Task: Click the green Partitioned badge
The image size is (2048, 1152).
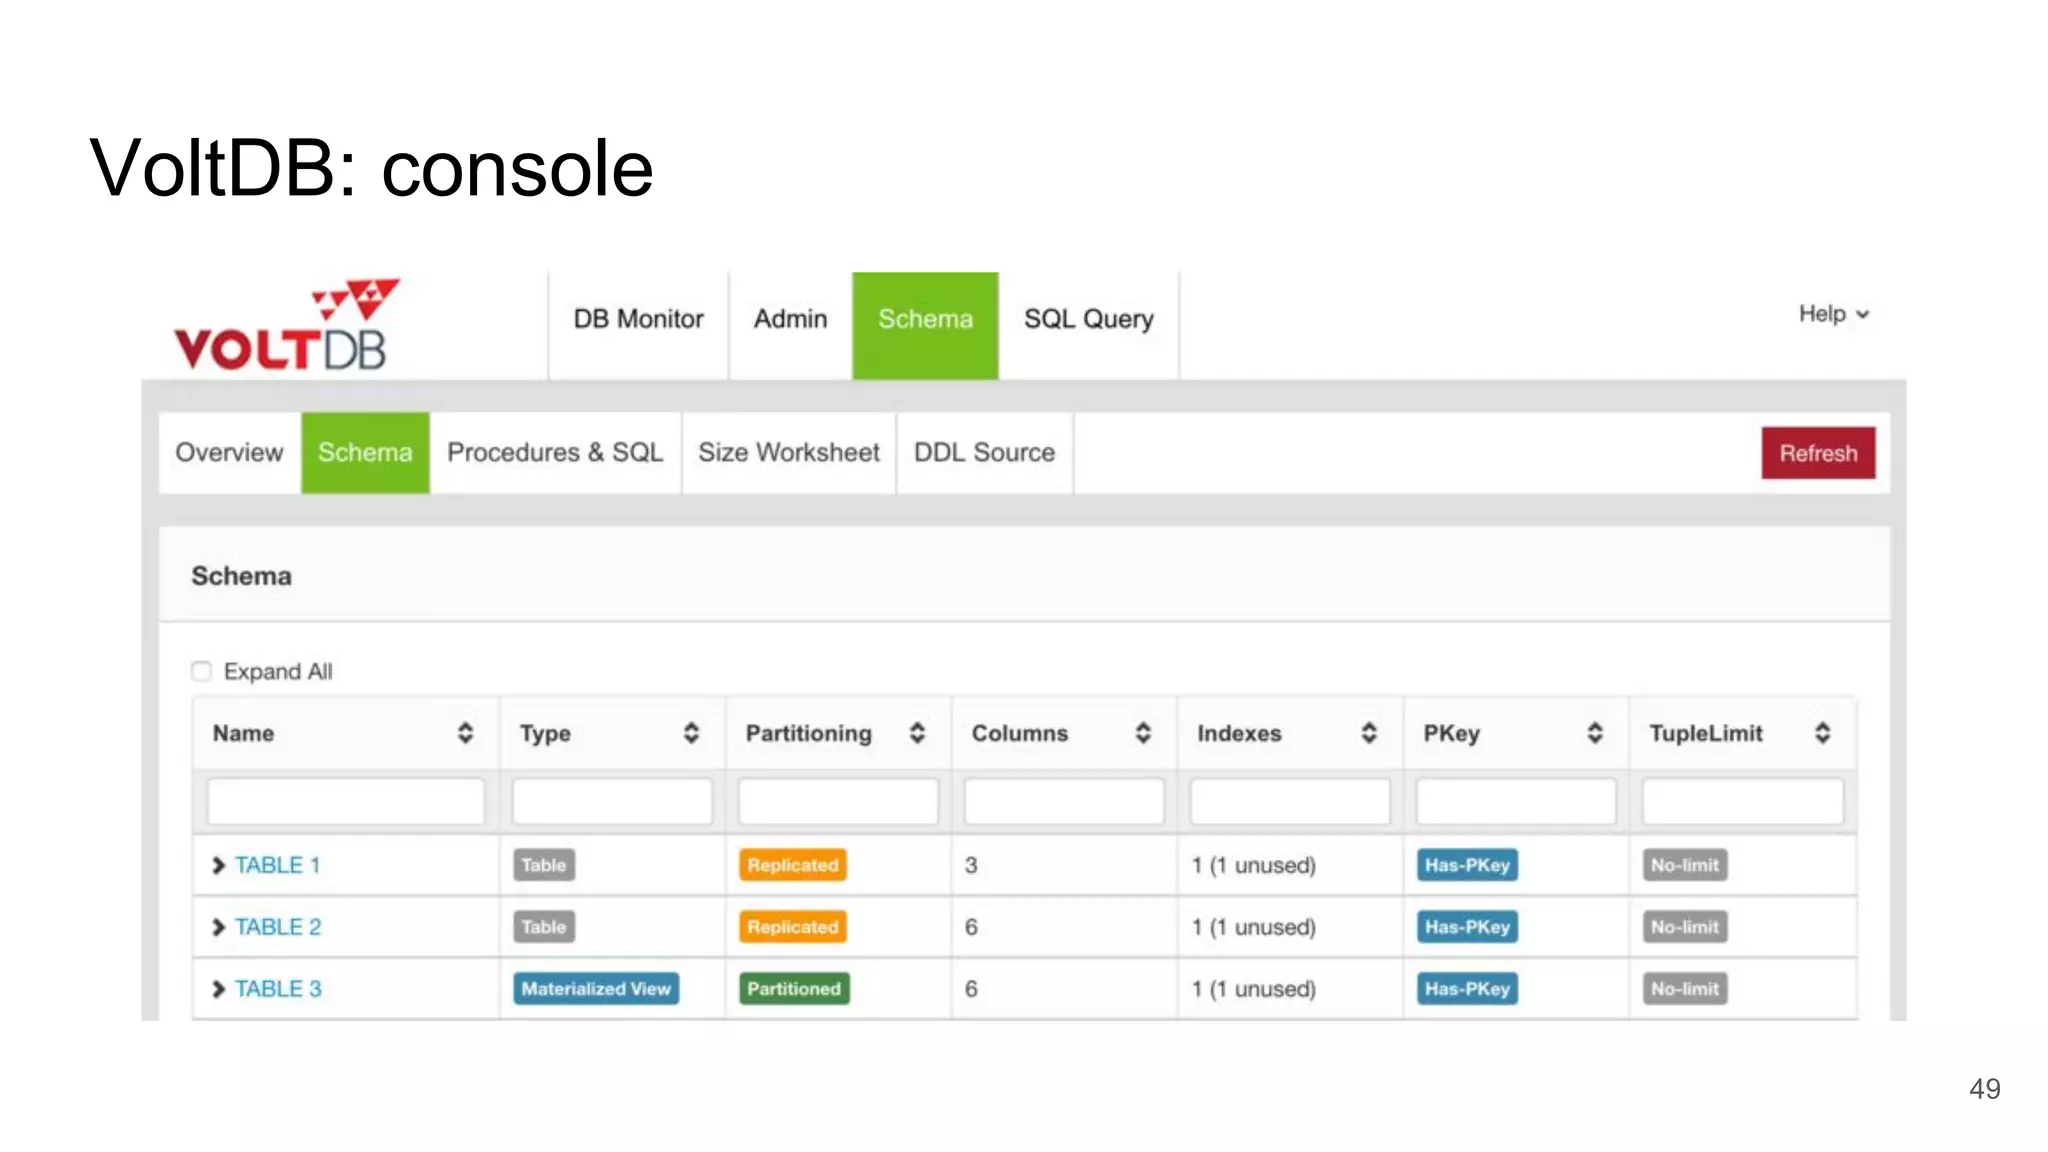Action: [794, 989]
